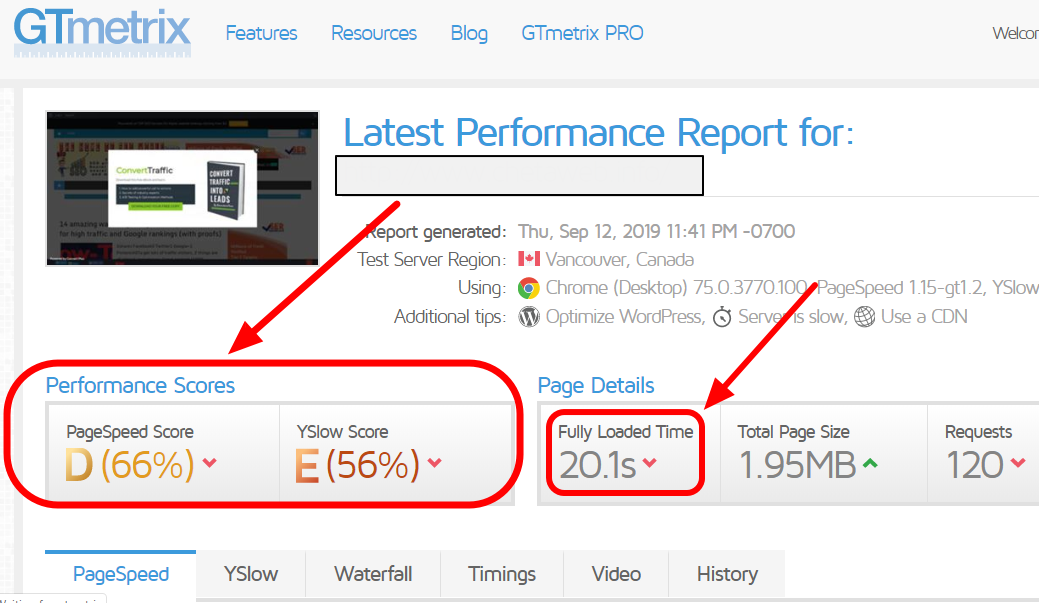Viewport: 1039px width, 603px height.
Task: Click the globe CDN icon
Action: [x=864, y=317]
